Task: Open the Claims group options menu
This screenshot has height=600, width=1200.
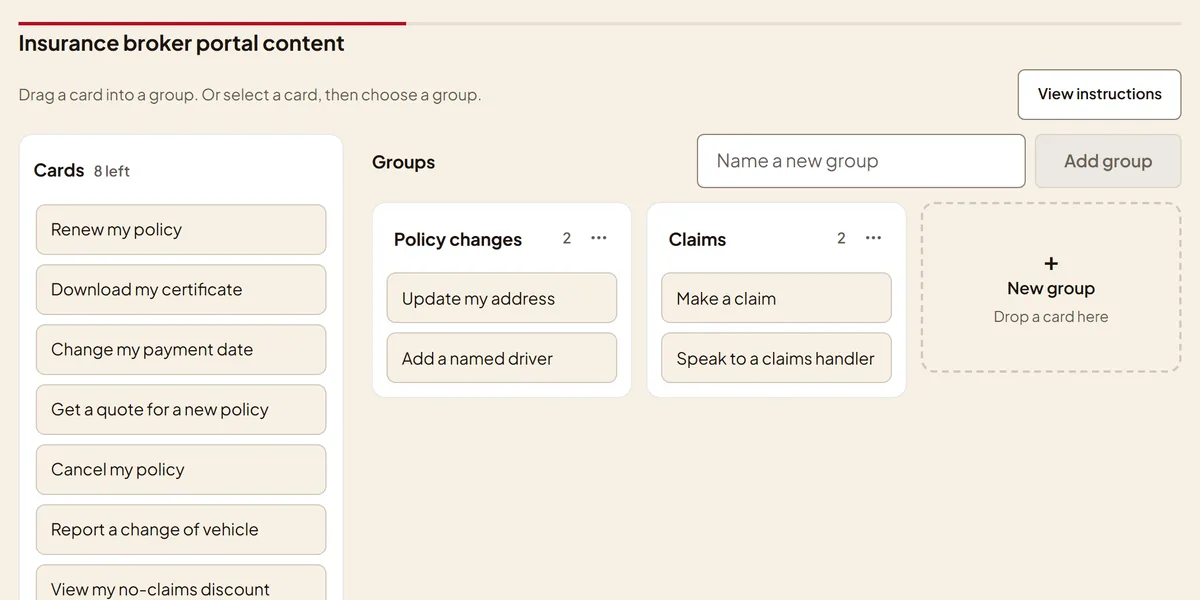Action: tap(873, 238)
